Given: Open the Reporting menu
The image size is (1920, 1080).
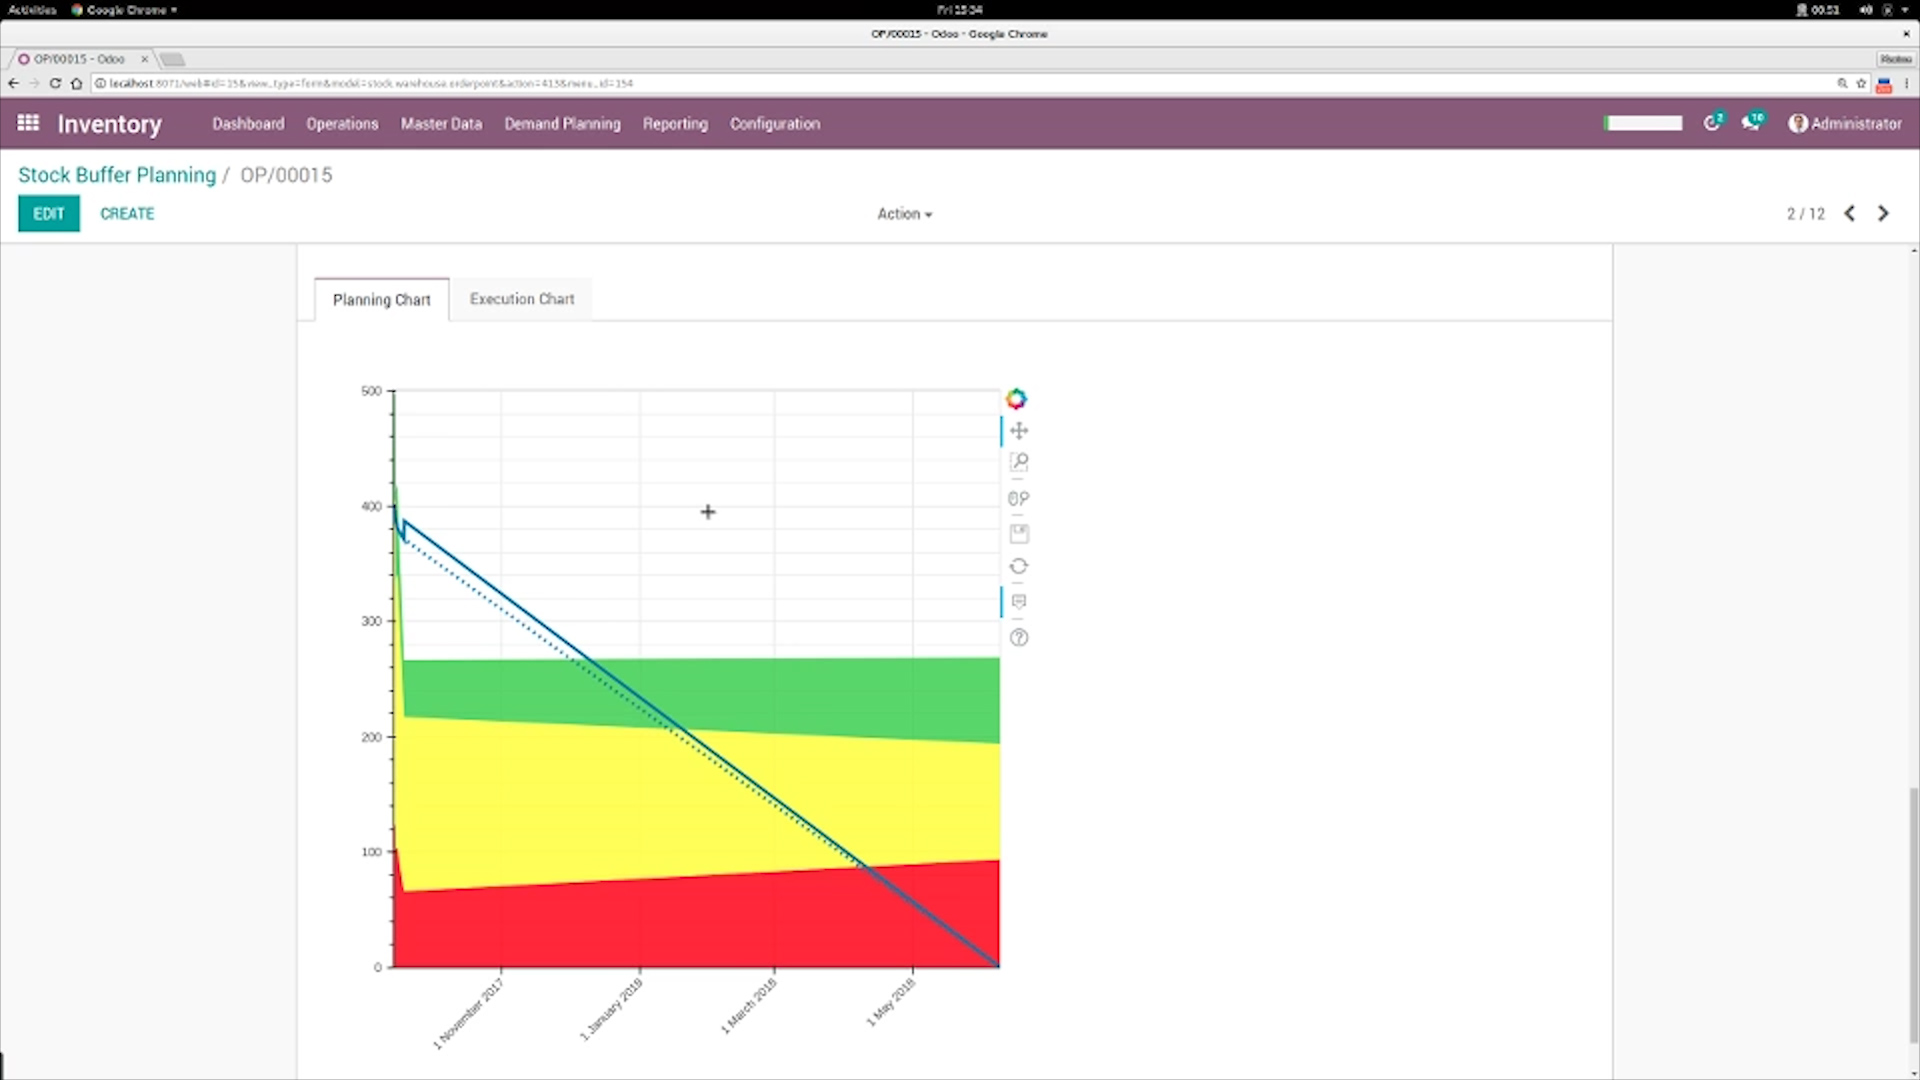Looking at the screenshot, I should click(x=675, y=124).
